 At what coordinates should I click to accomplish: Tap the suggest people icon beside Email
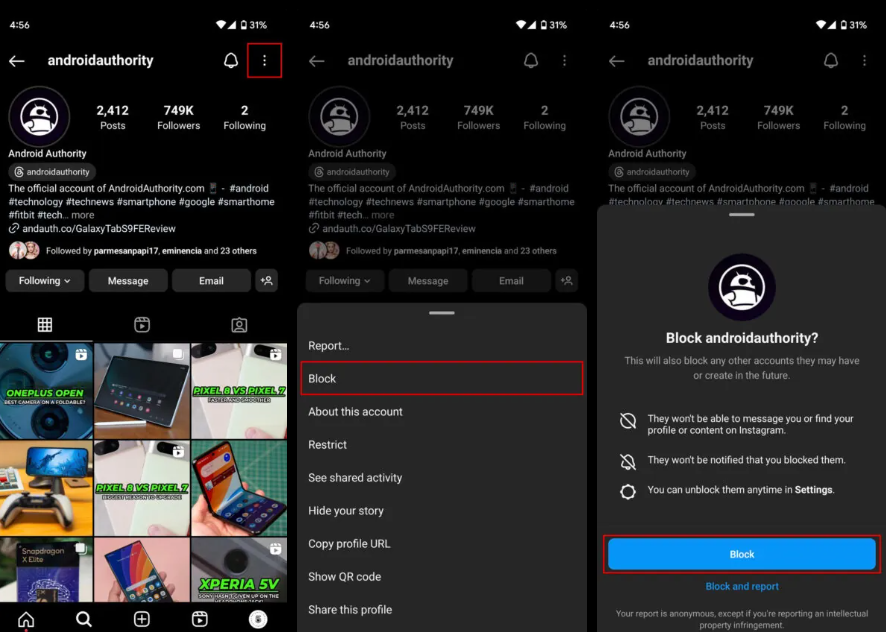click(x=267, y=280)
